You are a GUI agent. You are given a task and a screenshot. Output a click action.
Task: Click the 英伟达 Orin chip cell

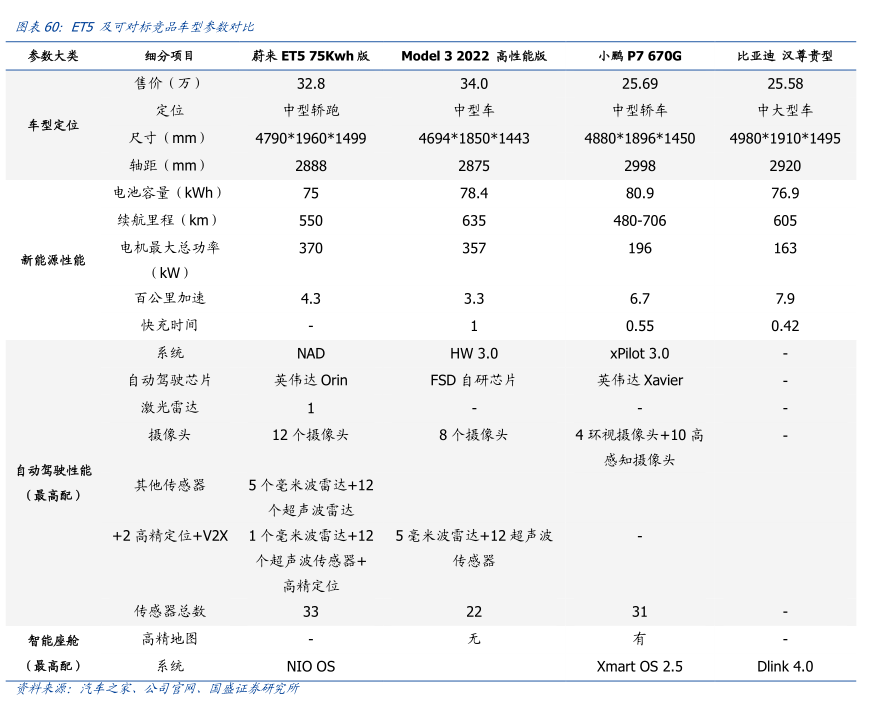pyautogui.click(x=310, y=380)
